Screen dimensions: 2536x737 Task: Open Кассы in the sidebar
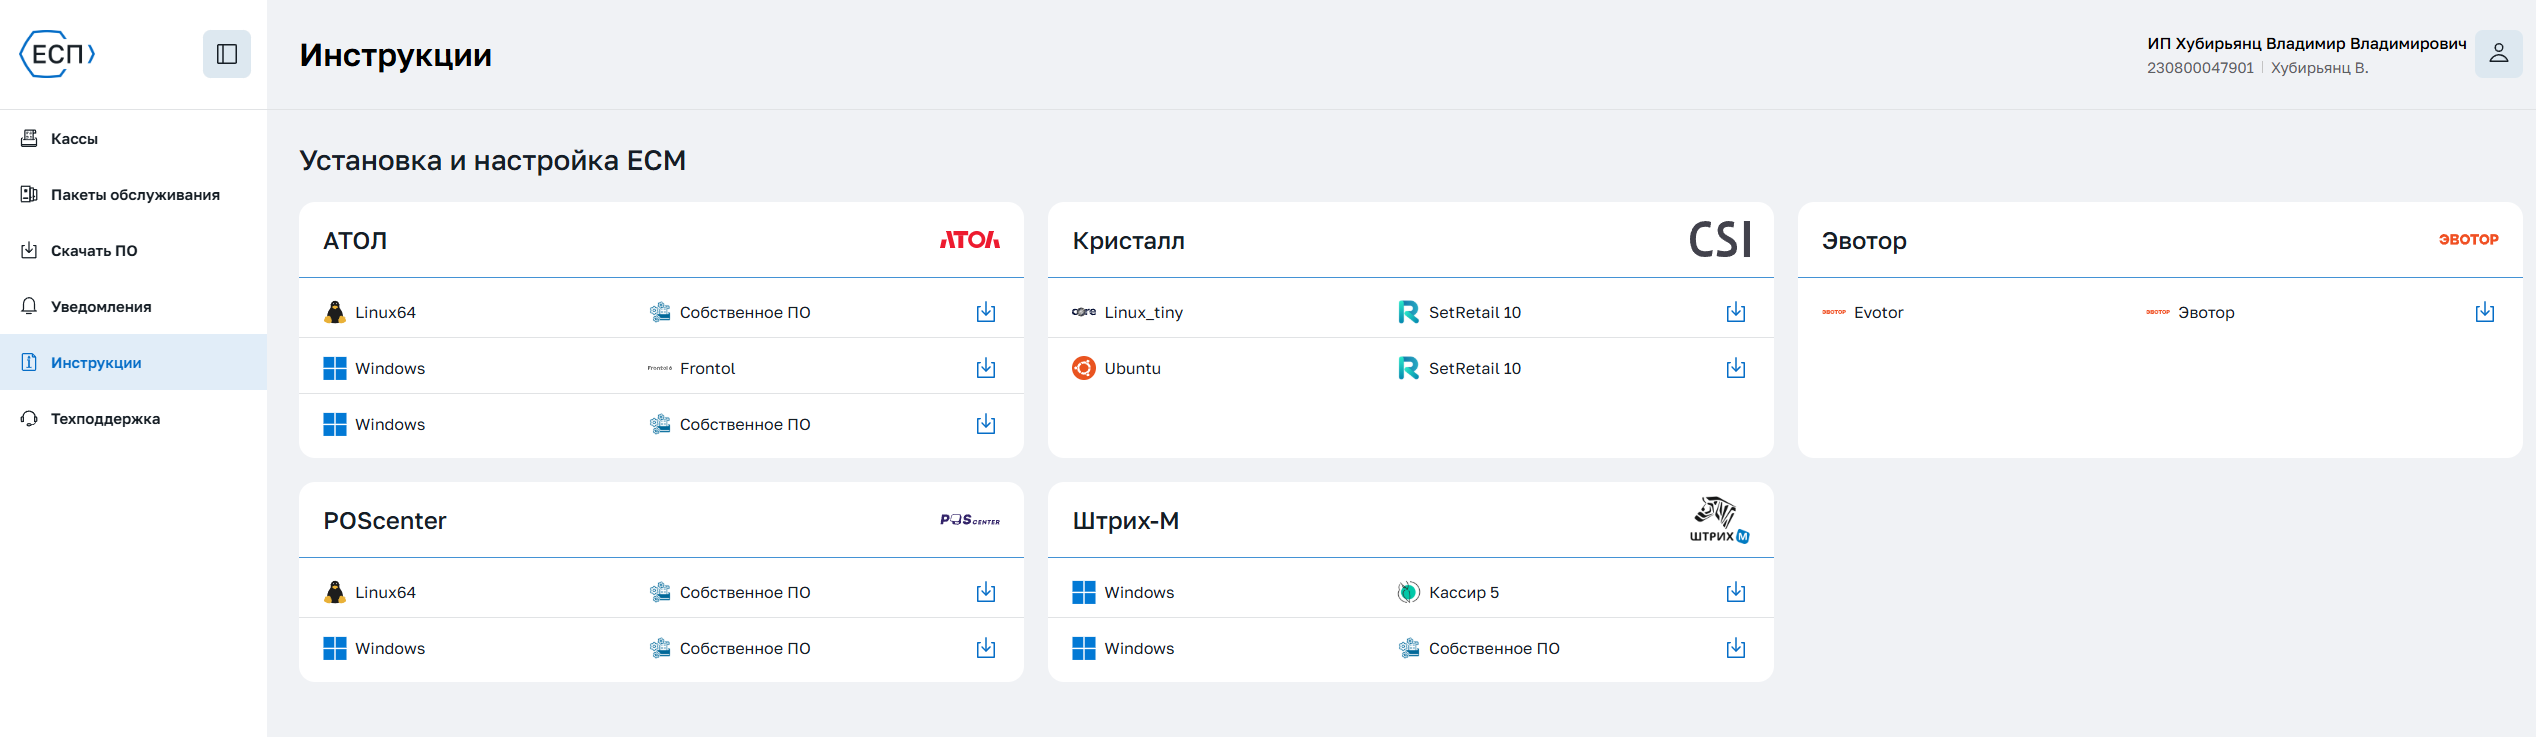[74, 139]
